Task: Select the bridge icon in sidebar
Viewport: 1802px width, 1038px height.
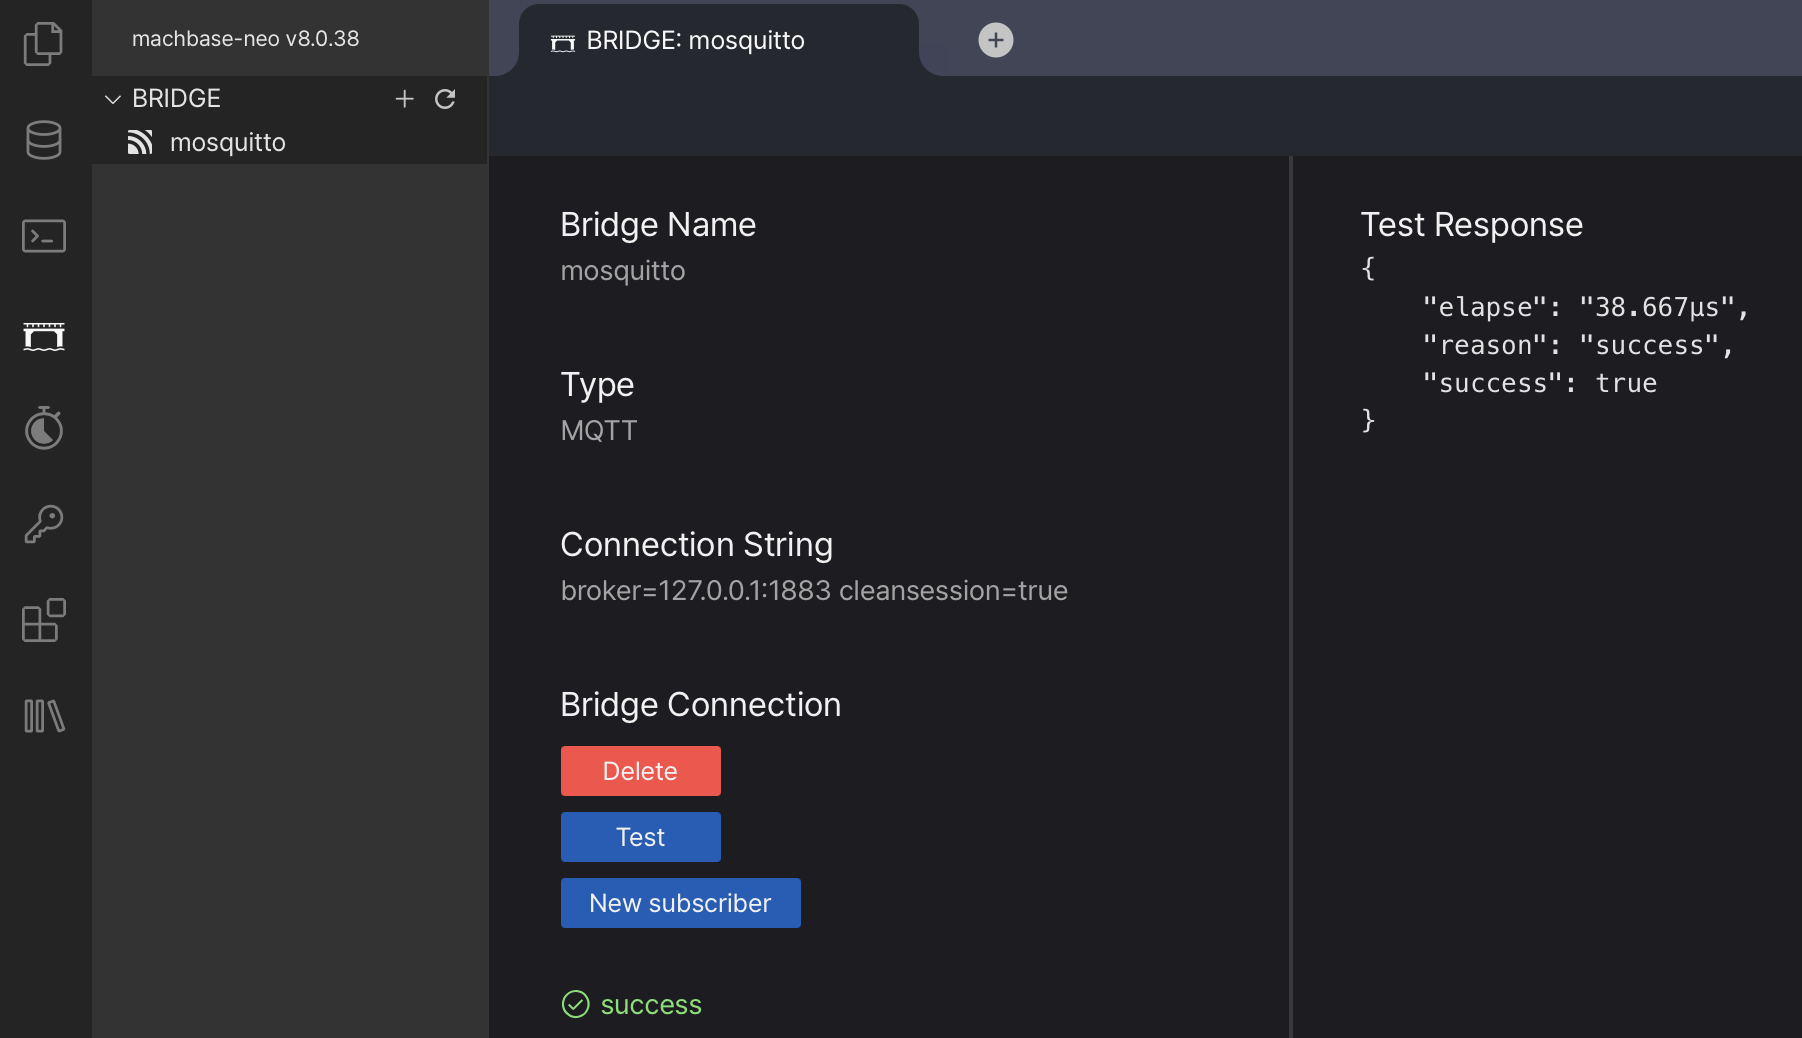Action: tap(43, 336)
